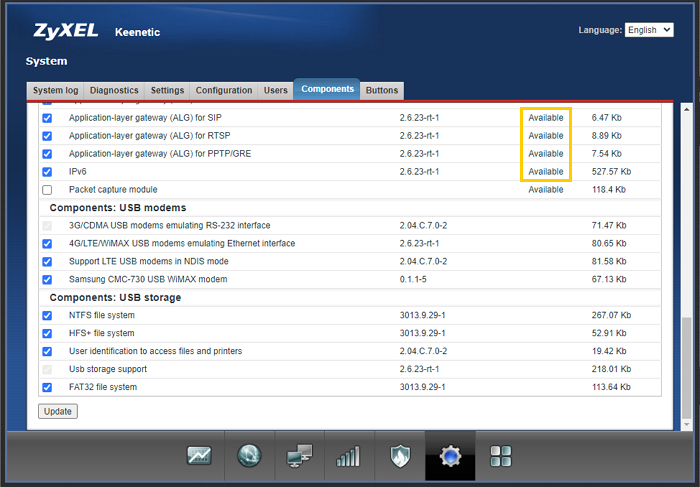Open the applications grid icon
This screenshot has height=487, width=700.
[501, 457]
